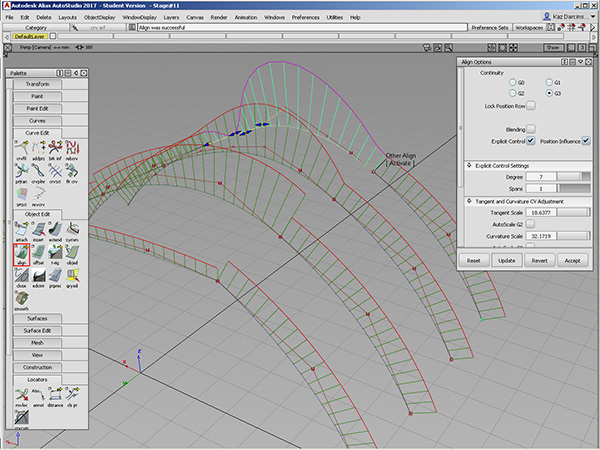Open the Preference Sets button
Screen dimensions: 600x450
(490, 28)
